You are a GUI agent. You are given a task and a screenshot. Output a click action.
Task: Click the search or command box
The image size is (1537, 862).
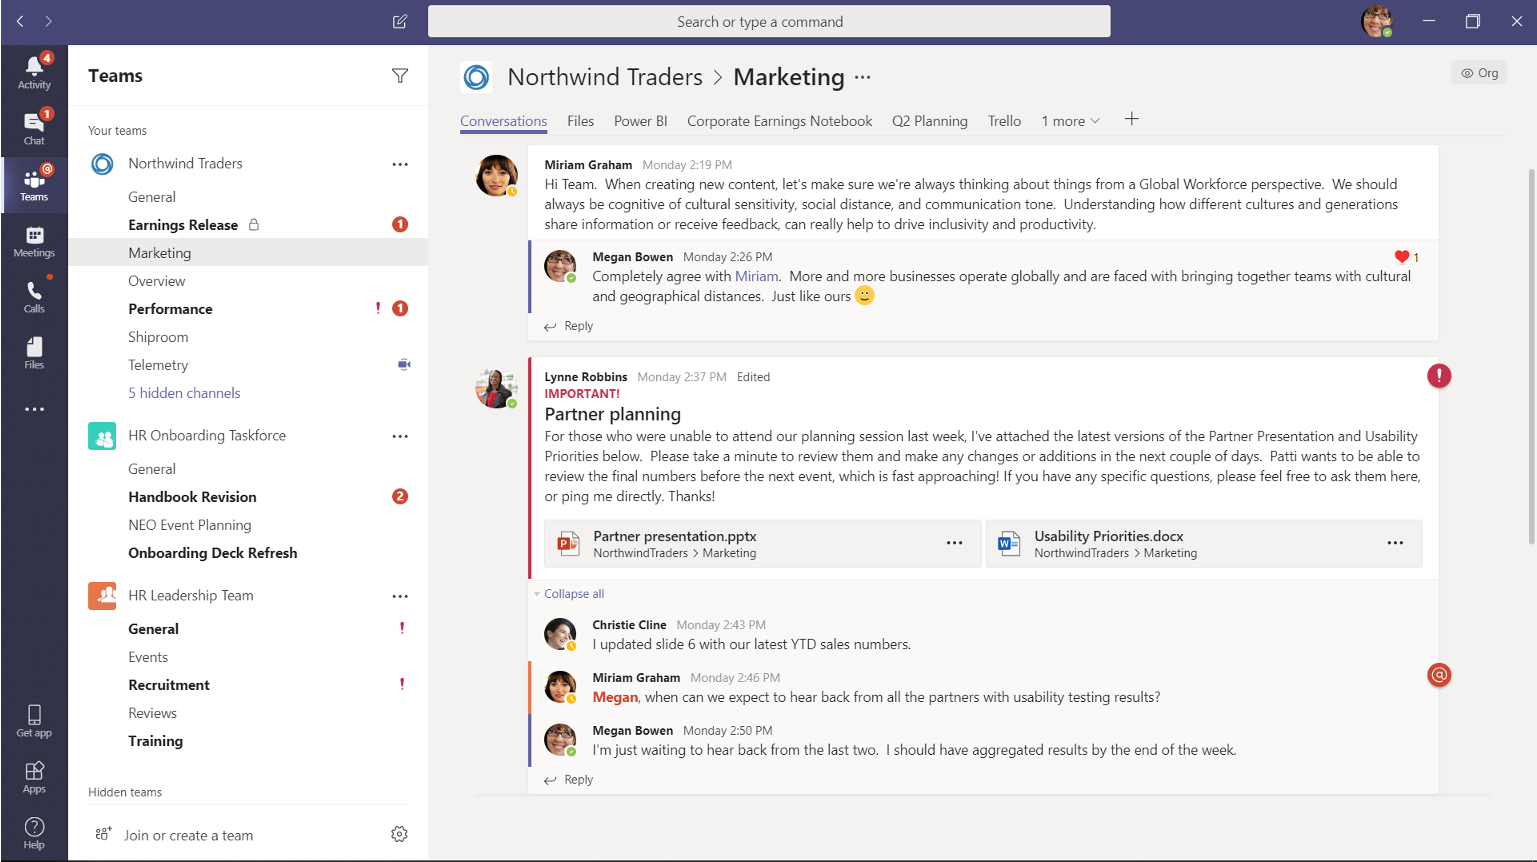click(769, 21)
